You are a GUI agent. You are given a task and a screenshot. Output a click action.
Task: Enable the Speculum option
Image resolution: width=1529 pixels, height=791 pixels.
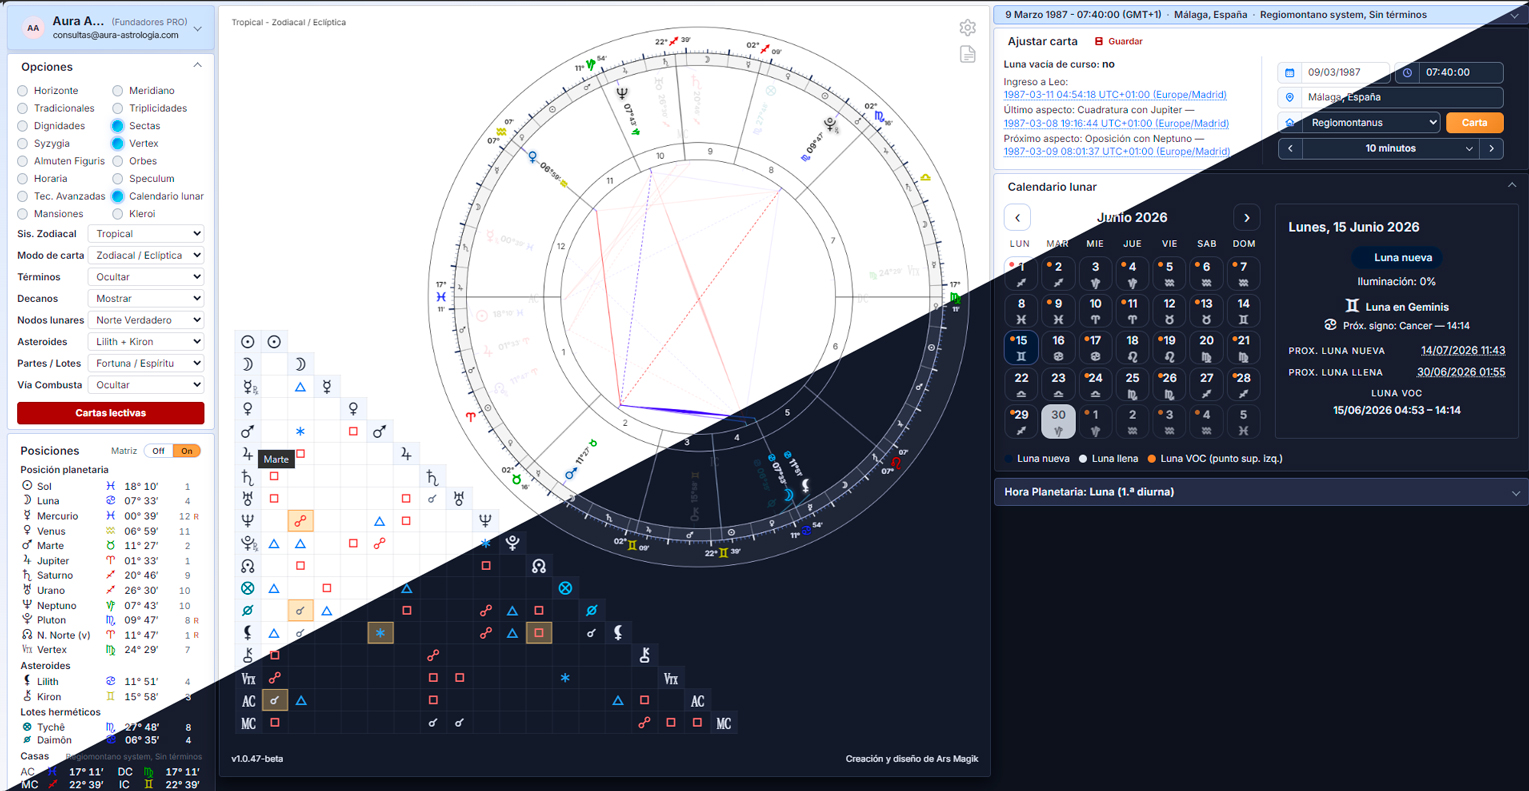118,179
